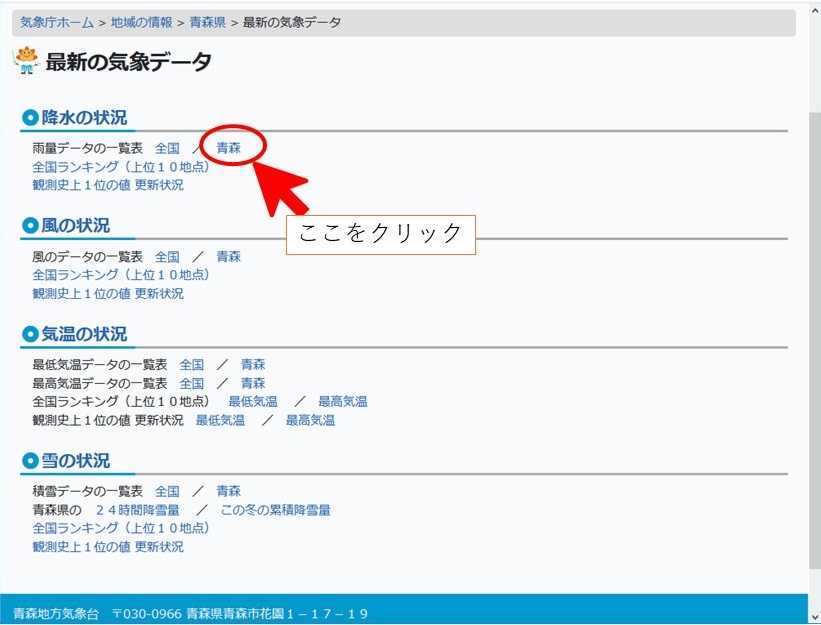Screen dimensions: 821x625
Task: Open 全国 link for 積雪データの一覧表
Action: [x=167, y=491]
